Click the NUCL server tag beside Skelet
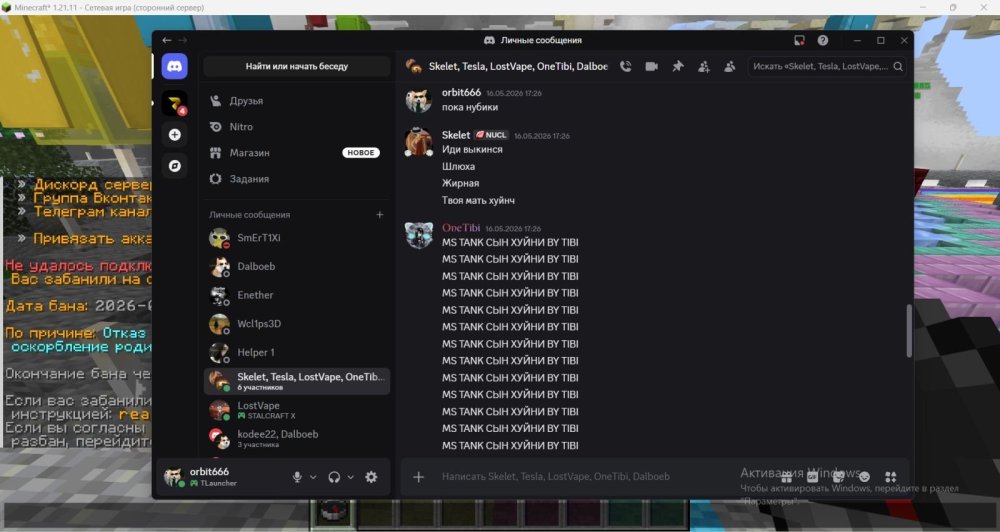Viewport: 1000px width, 532px height. [x=491, y=135]
